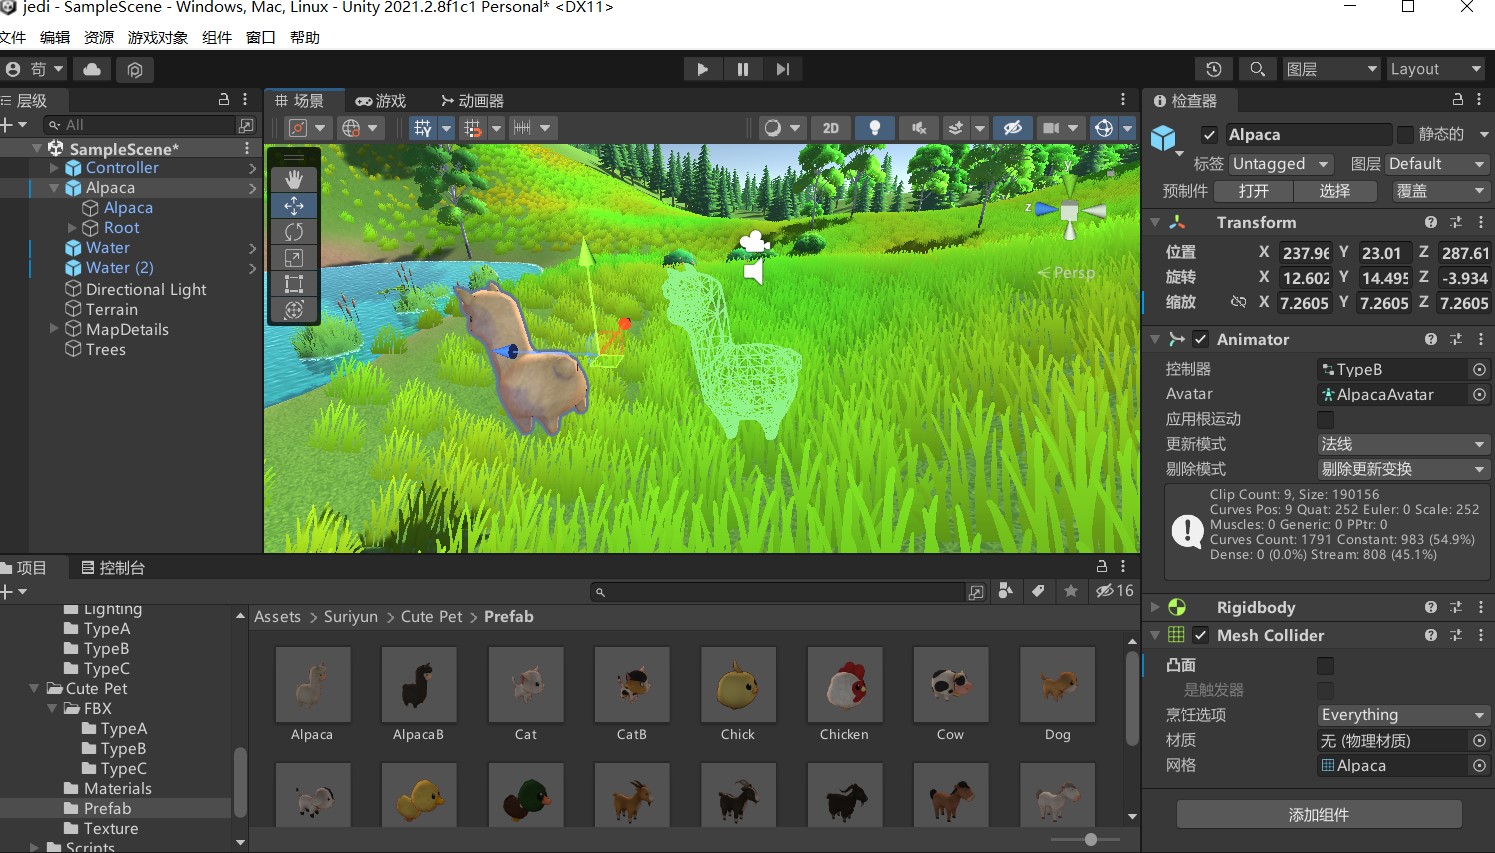Select the Move tool in the scene toolbar
1495x853 pixels.
(x=294, y=206)
